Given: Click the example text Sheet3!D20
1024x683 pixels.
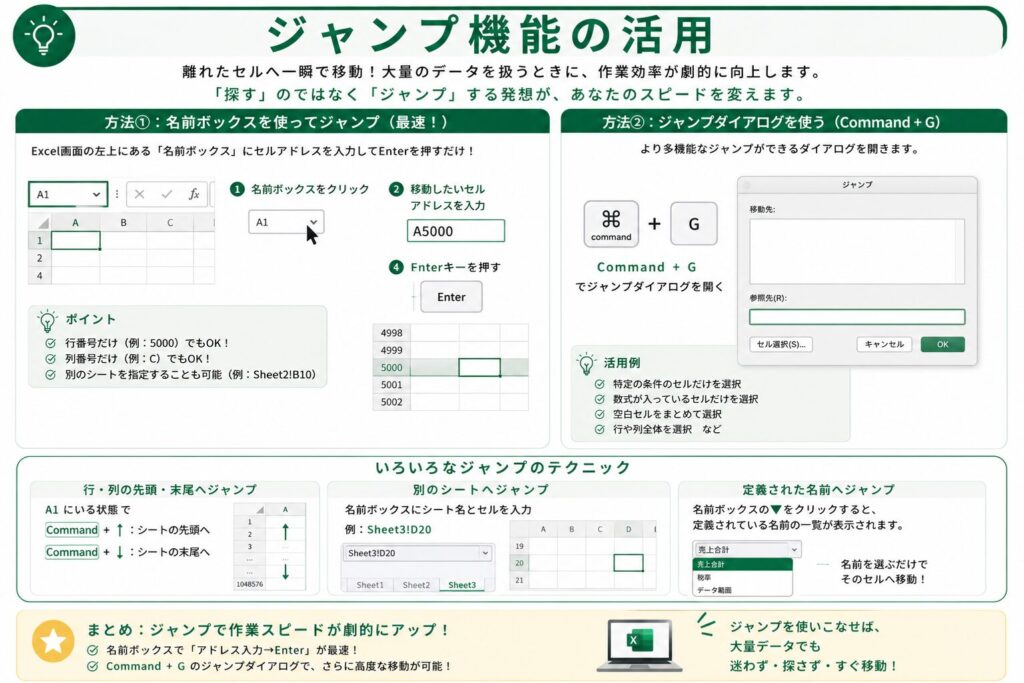Looking at the screenshot, I should 399,530.
